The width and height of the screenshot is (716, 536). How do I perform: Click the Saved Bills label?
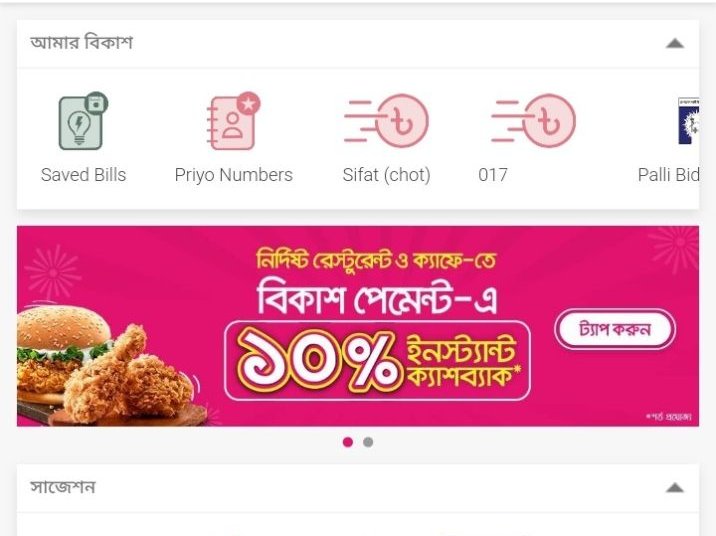(x=83, y=175)
